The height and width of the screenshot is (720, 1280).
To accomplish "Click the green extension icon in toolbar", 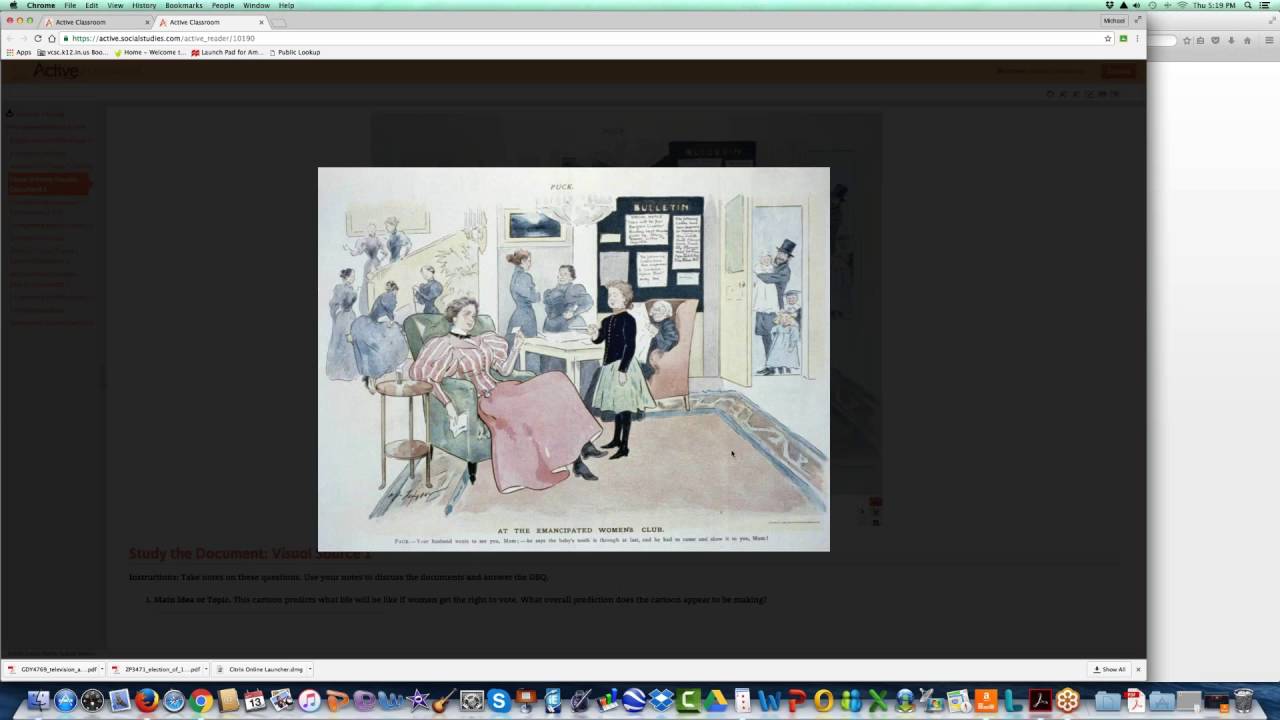I will coord(1123,38).
